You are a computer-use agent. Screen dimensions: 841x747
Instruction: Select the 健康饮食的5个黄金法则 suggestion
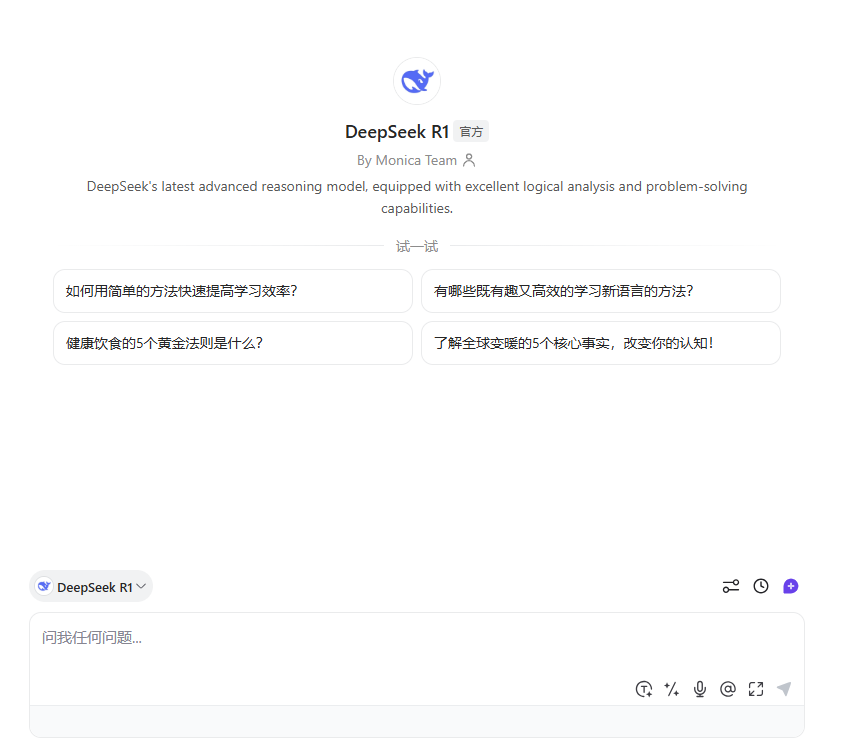pos(233,343)
